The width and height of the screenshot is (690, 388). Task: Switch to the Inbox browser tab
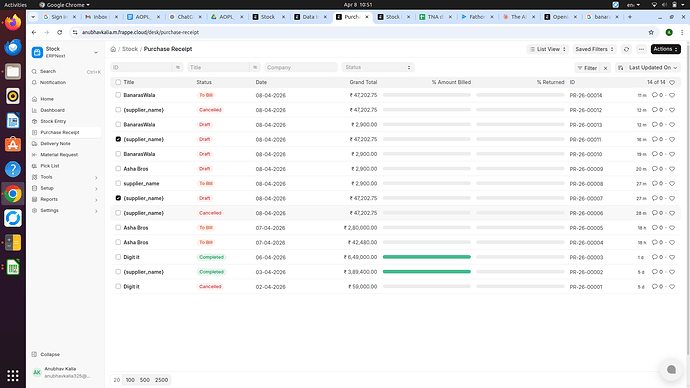click(101, 17)
